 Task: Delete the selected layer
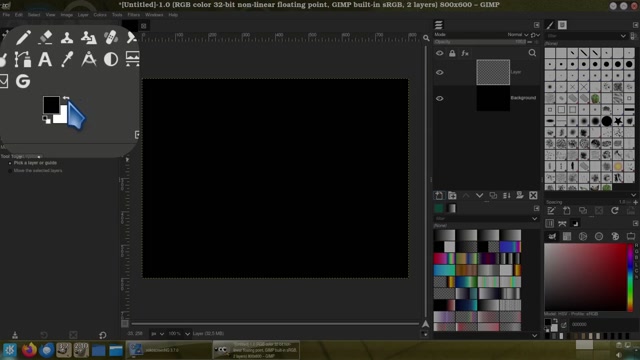[533, 196]
